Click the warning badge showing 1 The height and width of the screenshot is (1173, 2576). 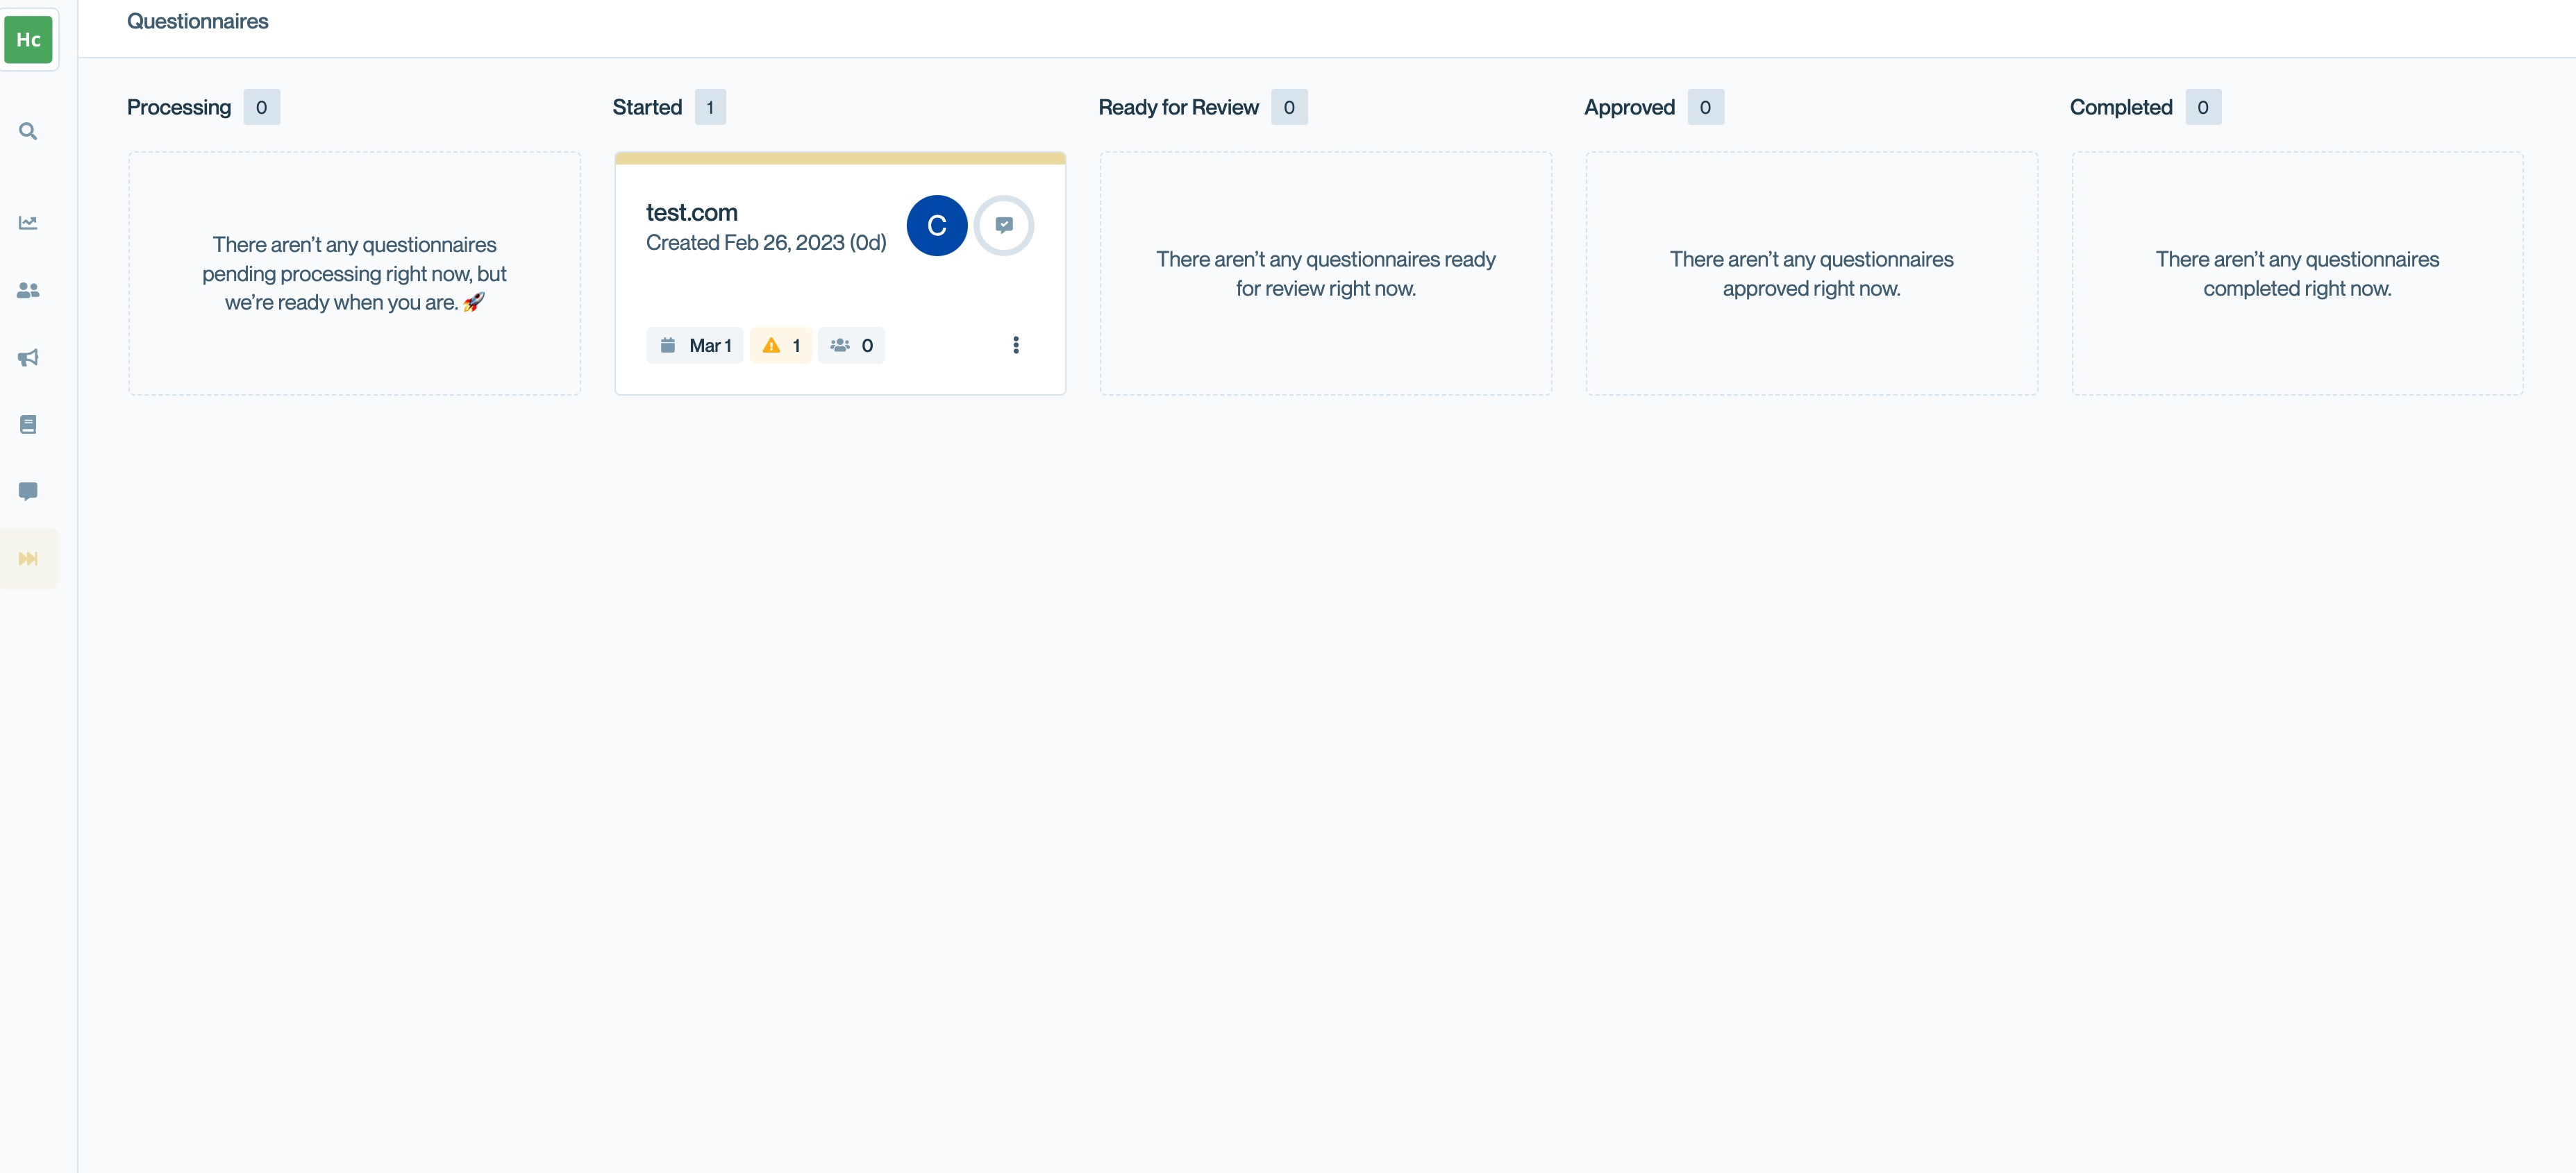[x=781, y=345]
